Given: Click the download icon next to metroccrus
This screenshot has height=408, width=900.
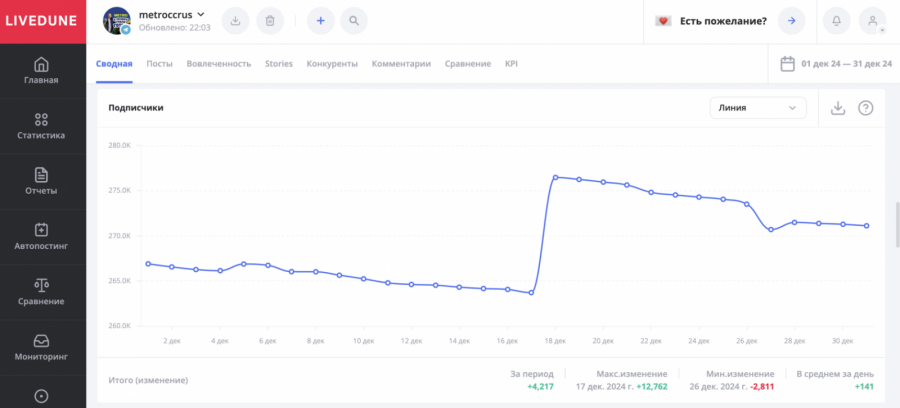Looking at the screenshot, I should pyautogui.click(x=234, y=20).
